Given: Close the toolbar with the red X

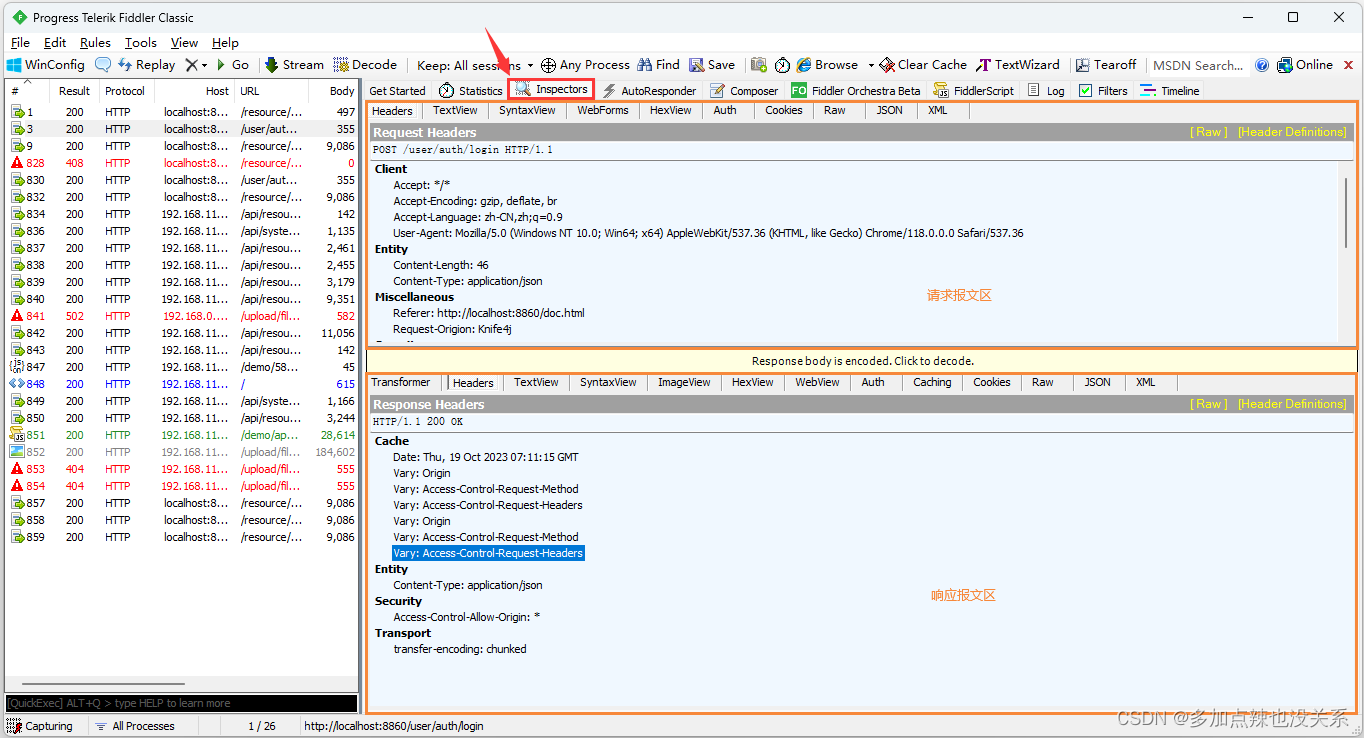Looking at the screenshot, I should [x=1348, y=65].
